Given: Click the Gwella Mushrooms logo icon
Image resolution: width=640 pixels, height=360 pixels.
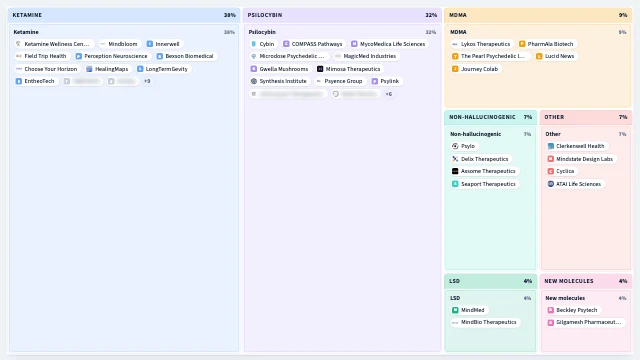Looking at the screenshot, I should coord(254,69).
